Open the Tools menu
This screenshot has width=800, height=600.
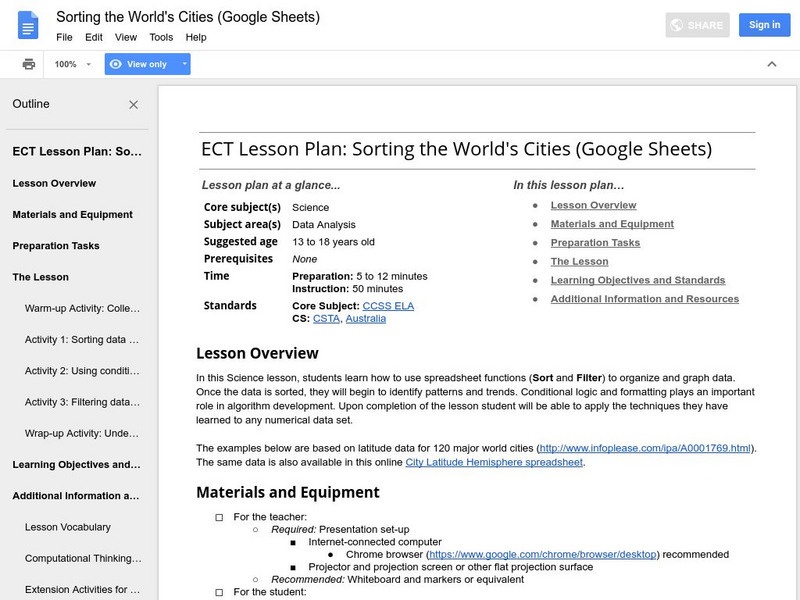click(x=161, y=37)
